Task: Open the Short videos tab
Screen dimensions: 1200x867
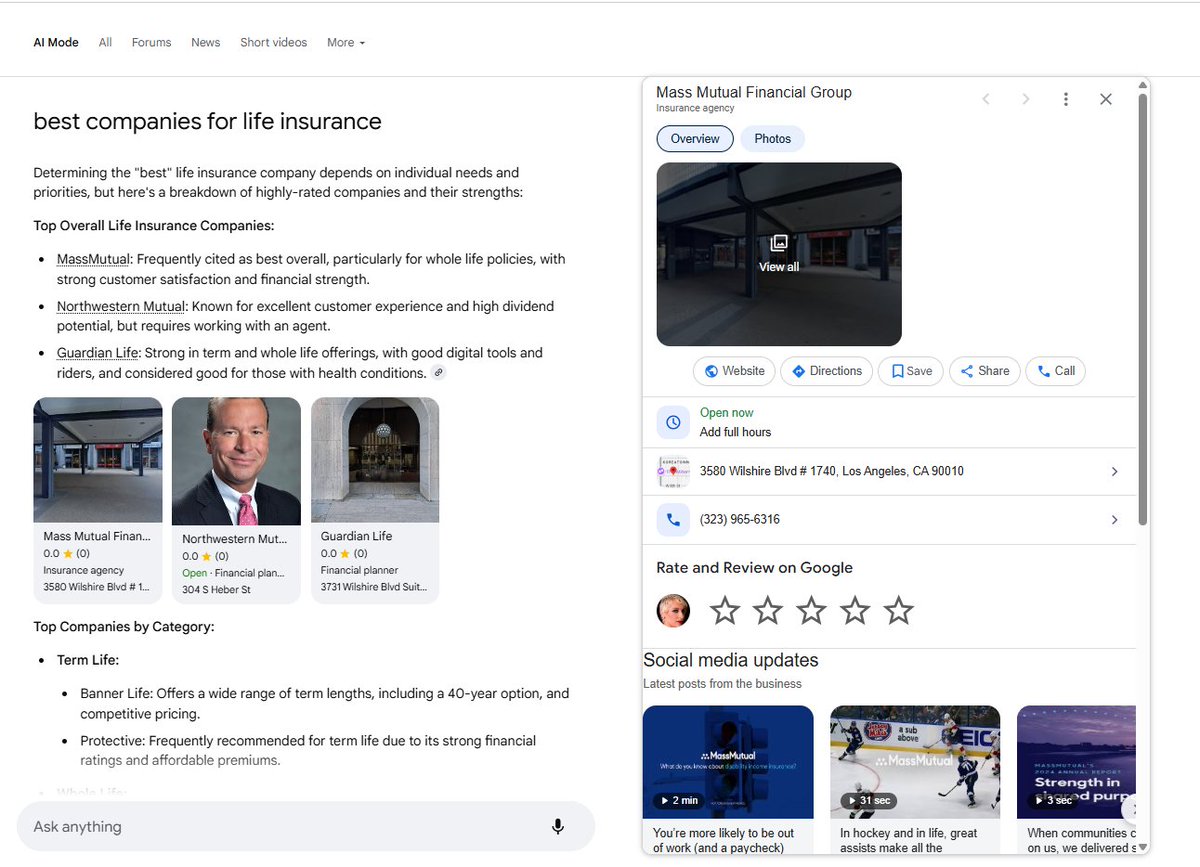Action: (x=274, y=43)
